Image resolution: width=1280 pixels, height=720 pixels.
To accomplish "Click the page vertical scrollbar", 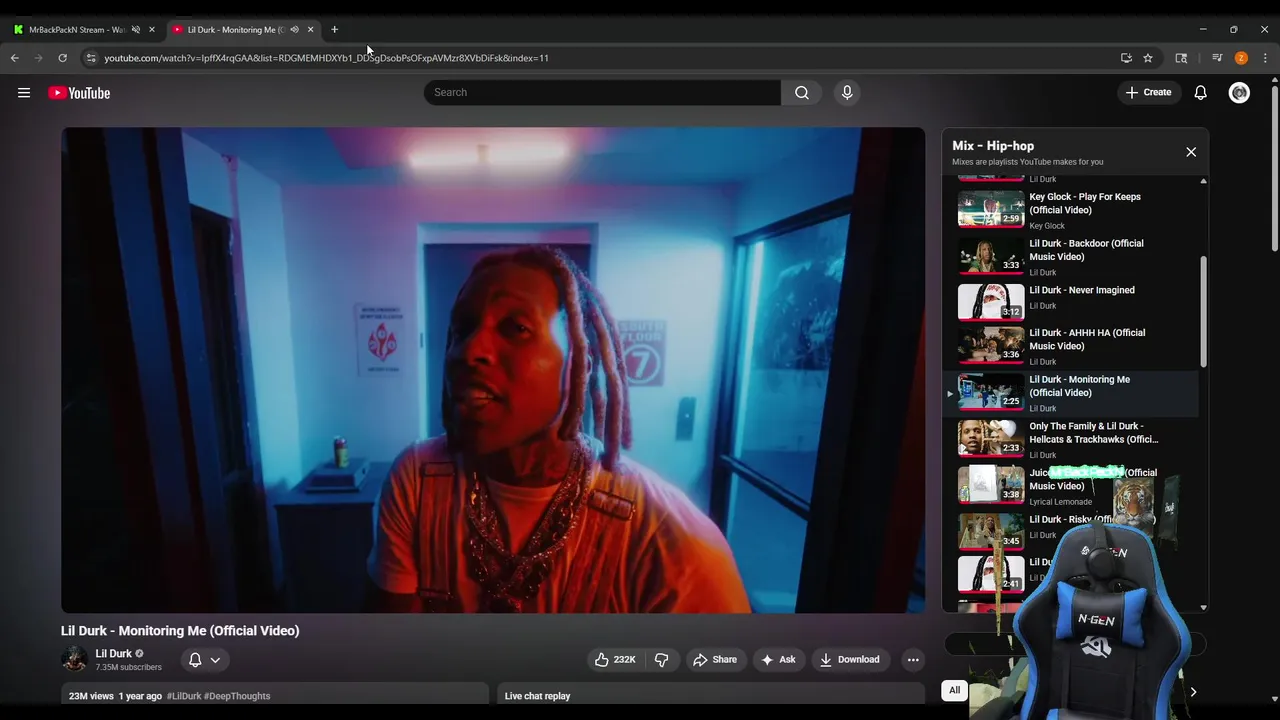I will coord(1274,170).
